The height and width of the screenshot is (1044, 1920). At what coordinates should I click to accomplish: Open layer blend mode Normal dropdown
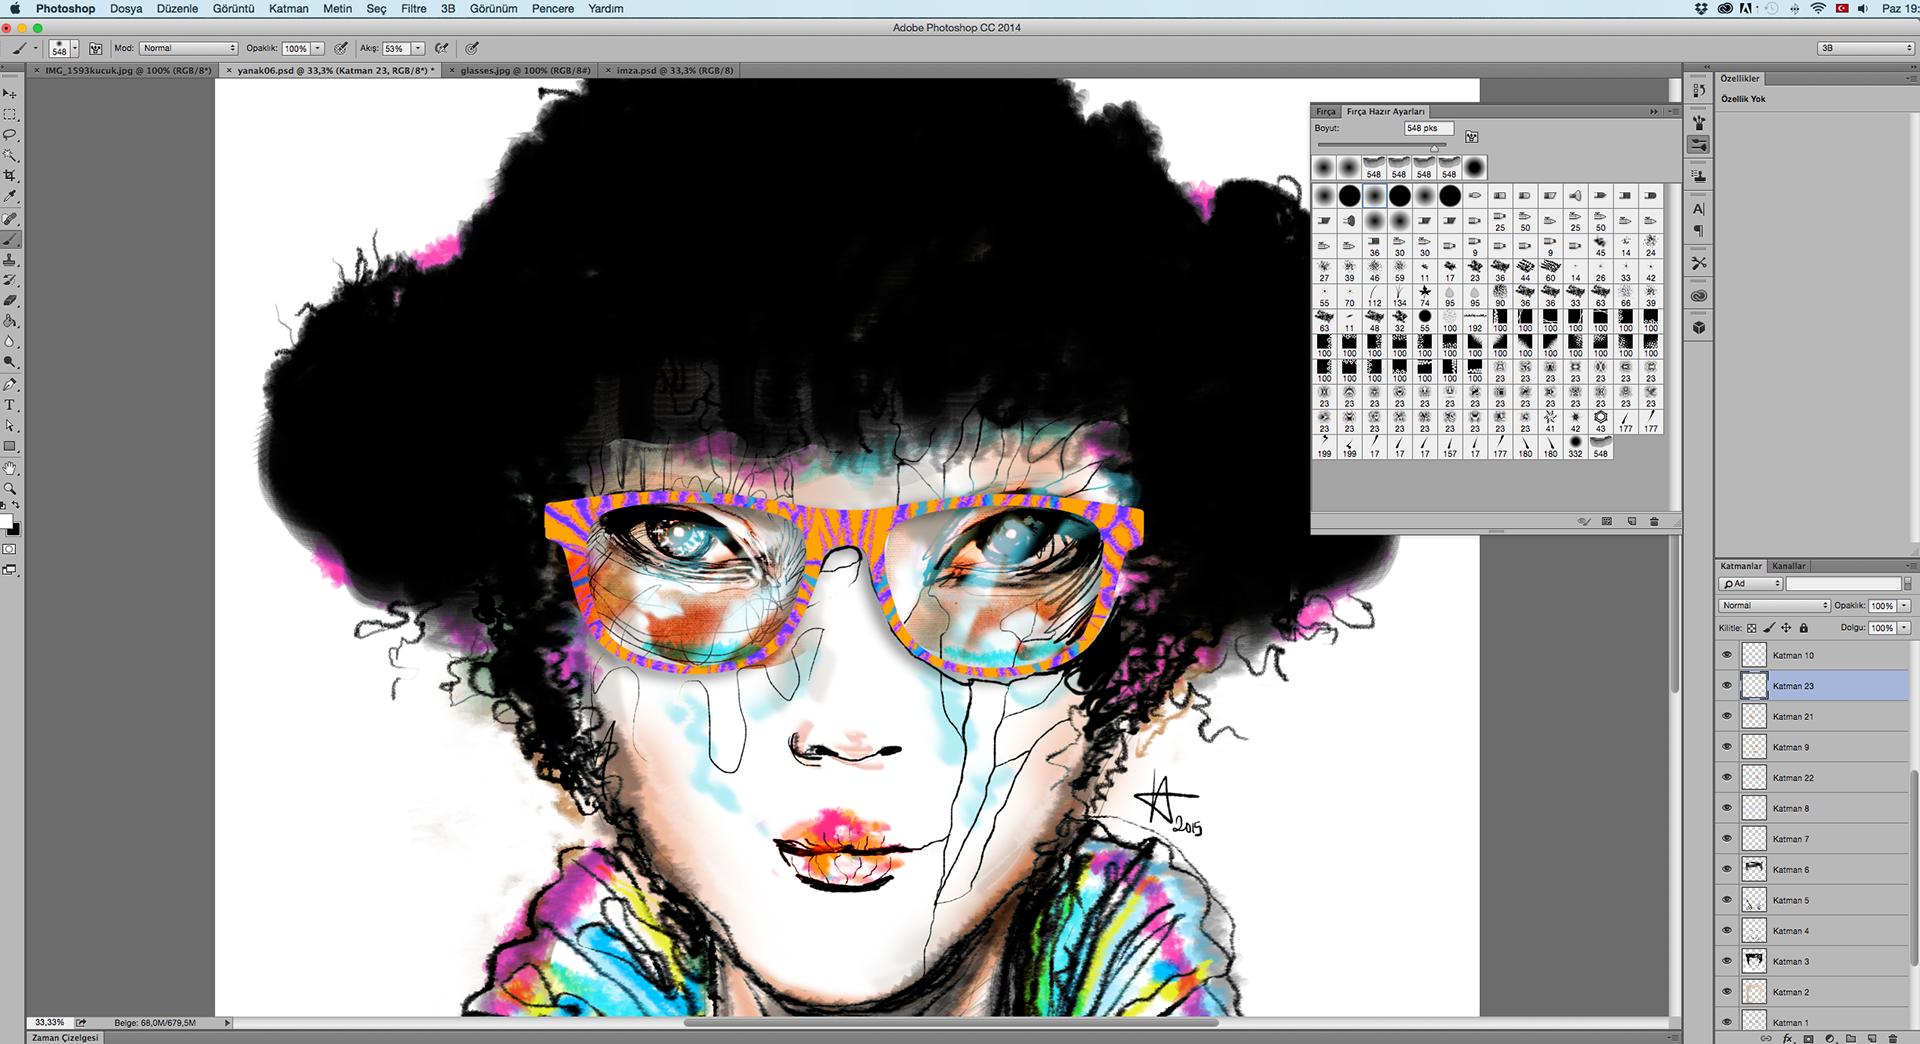(1775, 606)
